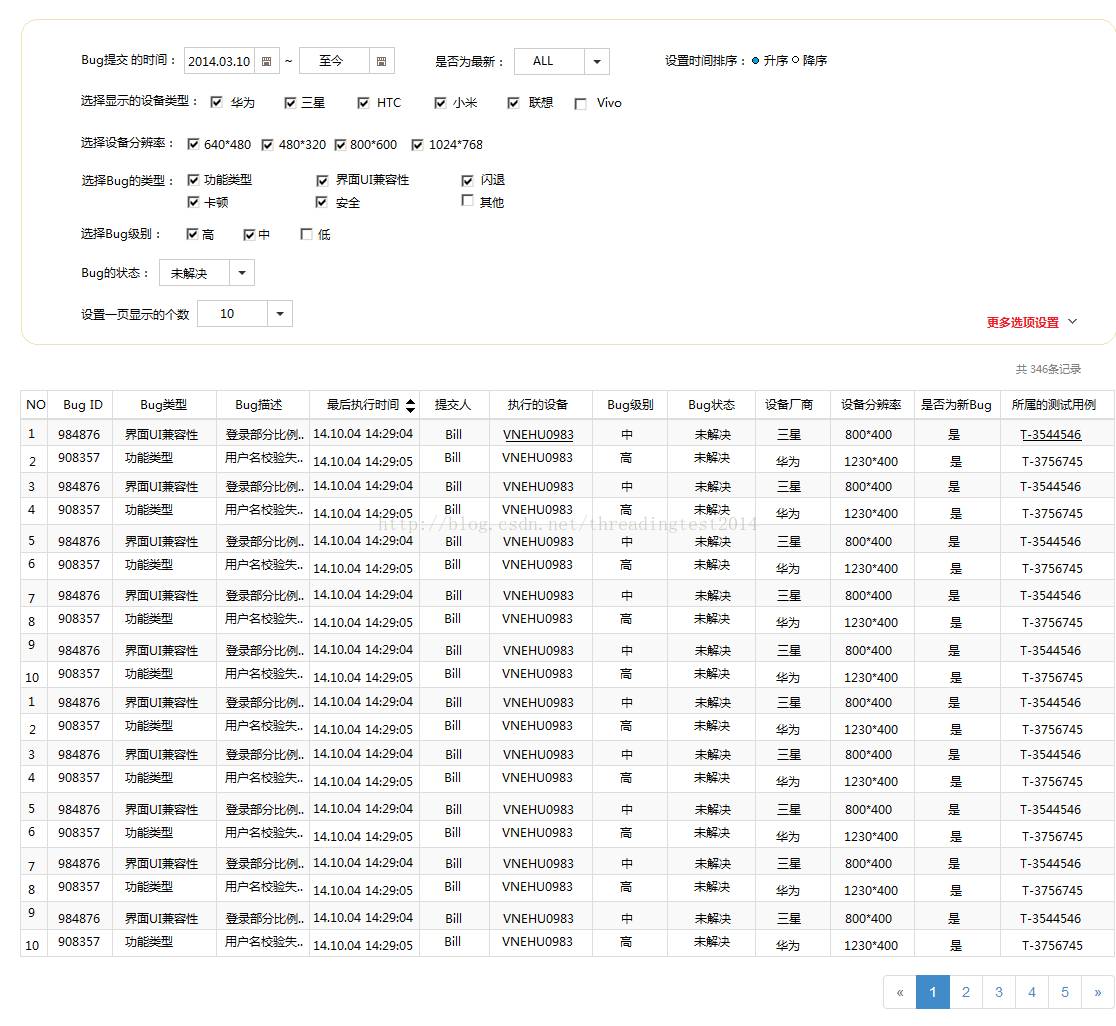Click the Bug级别 column header
1116x1026 pixels.
tap(630, 405)
